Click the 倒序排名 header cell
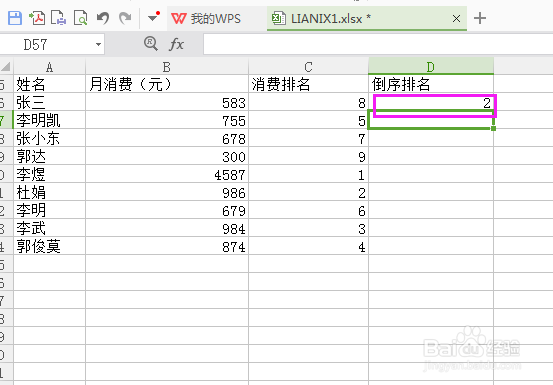This screenshot has width=553, height=385. 431,84
